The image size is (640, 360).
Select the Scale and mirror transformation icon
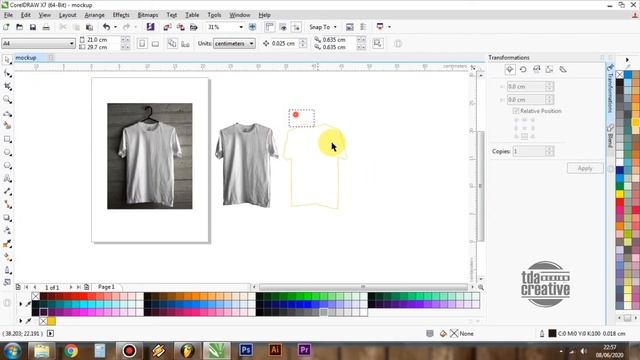point(536,69)
